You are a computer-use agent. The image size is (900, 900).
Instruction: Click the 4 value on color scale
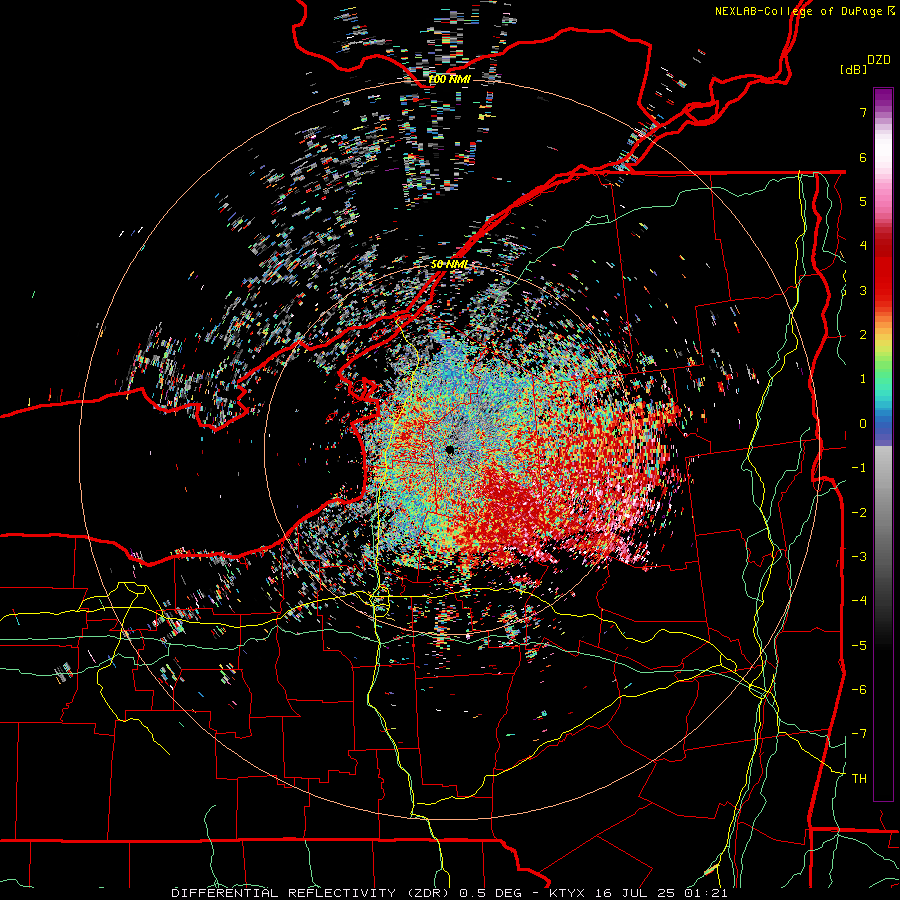click(863, 246)
